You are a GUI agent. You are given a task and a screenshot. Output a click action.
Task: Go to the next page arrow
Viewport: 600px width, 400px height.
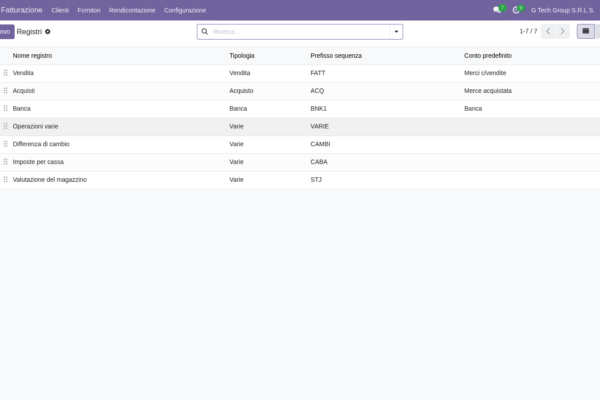tap(562, 31)
